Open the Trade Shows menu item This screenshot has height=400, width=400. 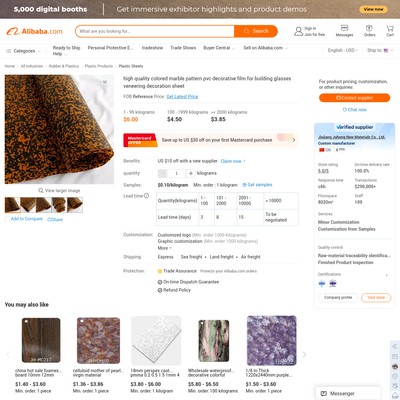coord(183,48)
